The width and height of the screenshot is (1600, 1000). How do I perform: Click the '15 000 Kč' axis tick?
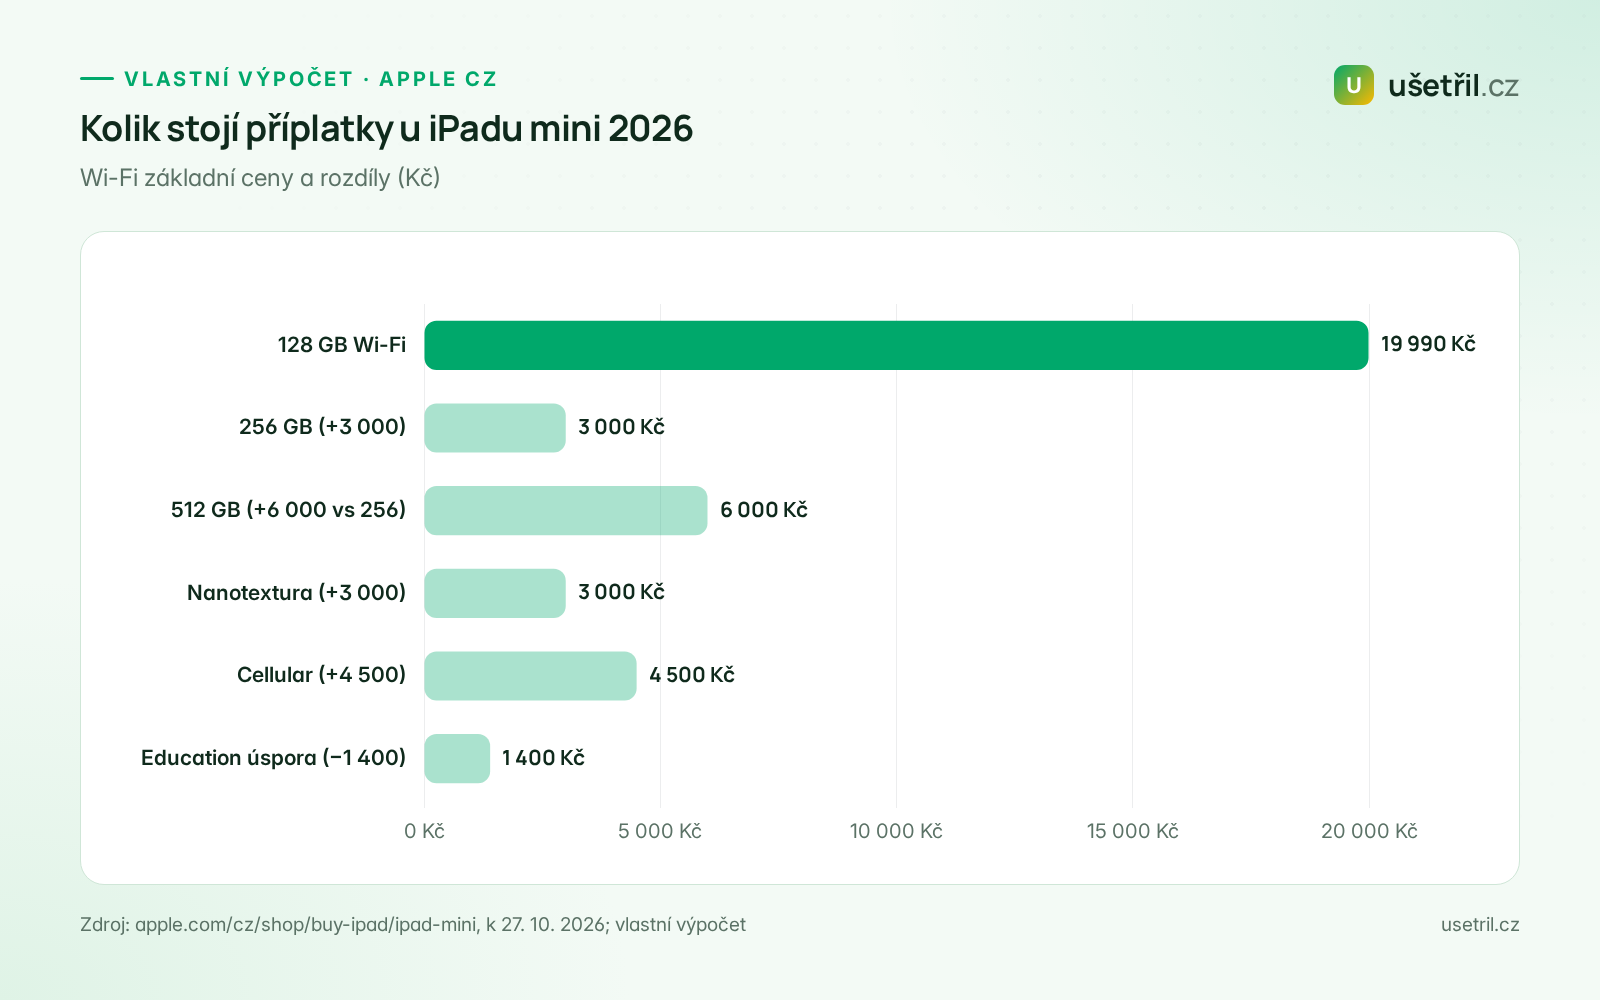coord(1132,831)
